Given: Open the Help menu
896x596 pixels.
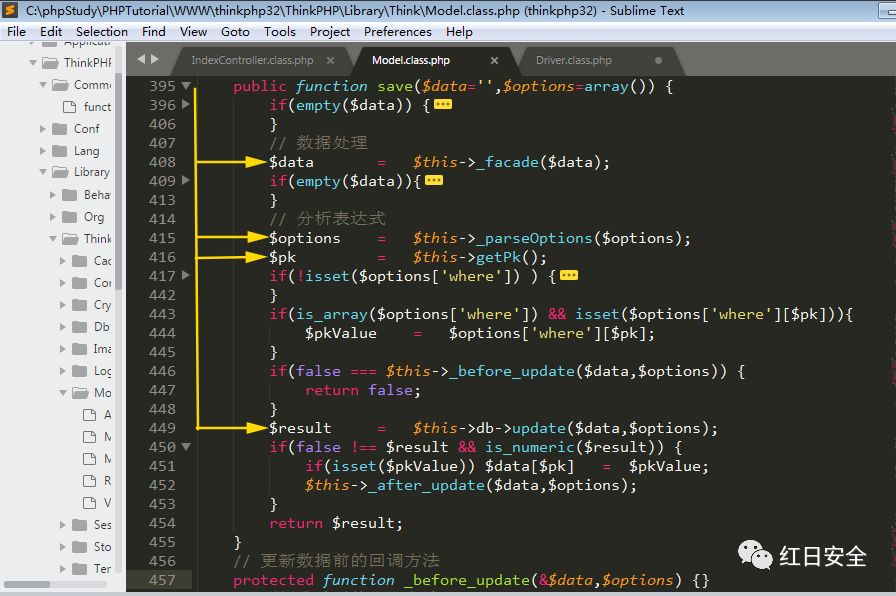Looking at the screenshot, I should (x=459, y=31).
